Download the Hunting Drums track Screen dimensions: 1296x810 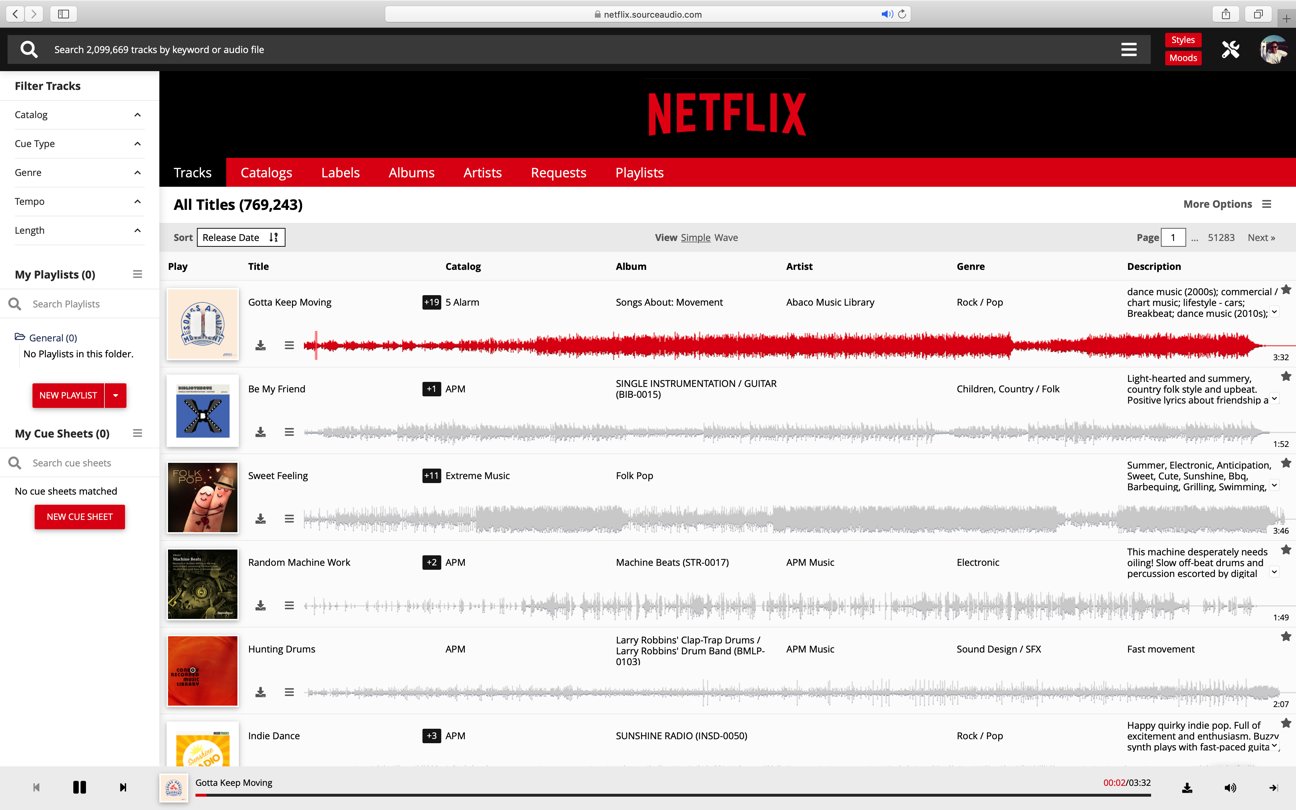[x=260, y=692]
